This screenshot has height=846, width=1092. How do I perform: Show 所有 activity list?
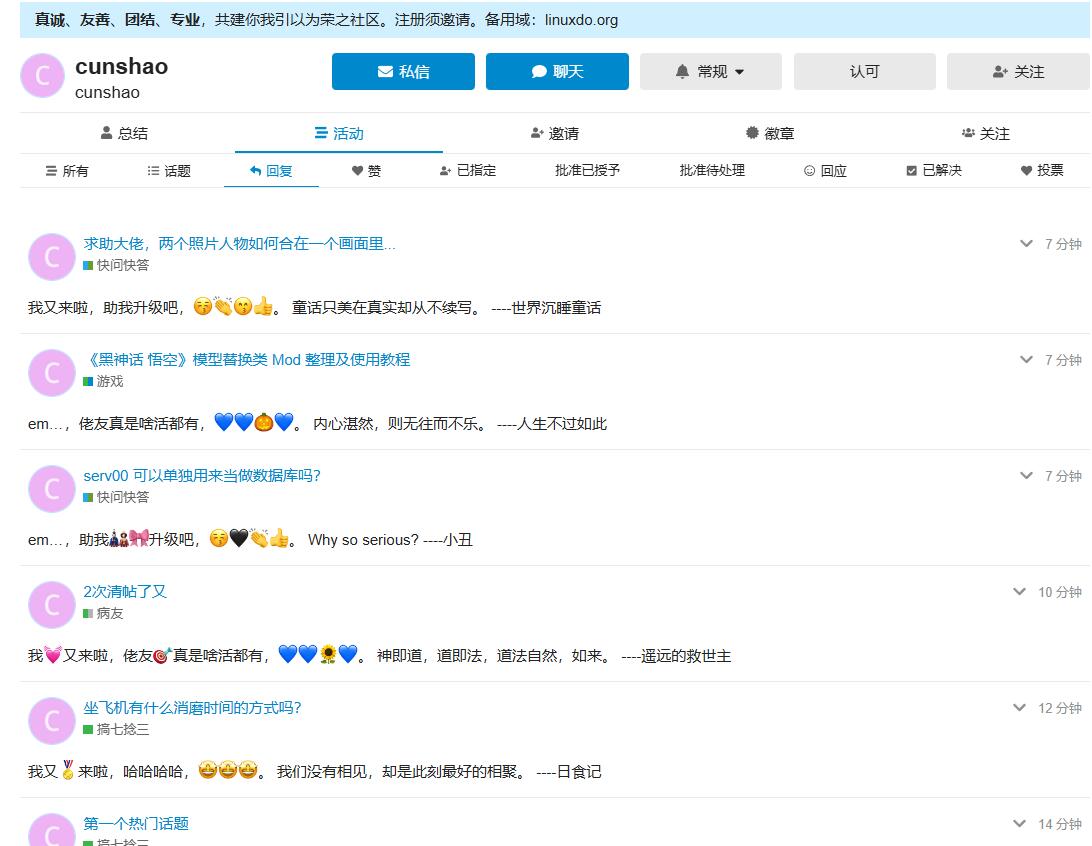click(x=67, y=171)
